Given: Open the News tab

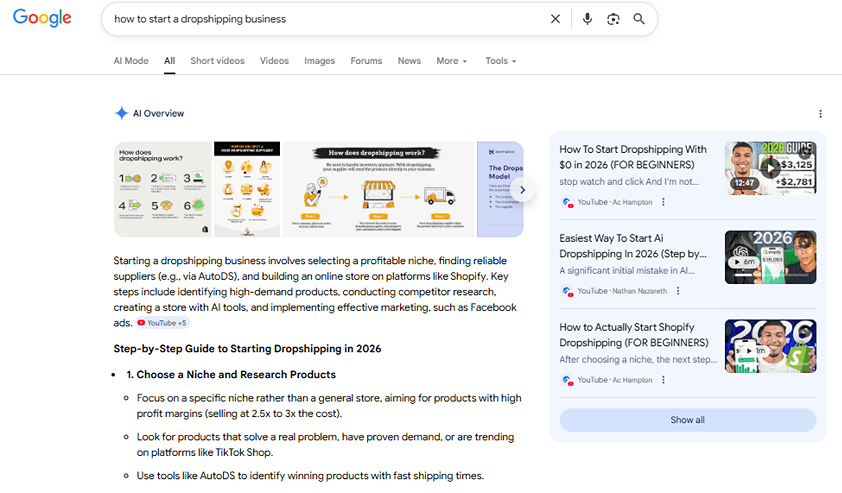Looking at the screenshot, I should (409, 61).
